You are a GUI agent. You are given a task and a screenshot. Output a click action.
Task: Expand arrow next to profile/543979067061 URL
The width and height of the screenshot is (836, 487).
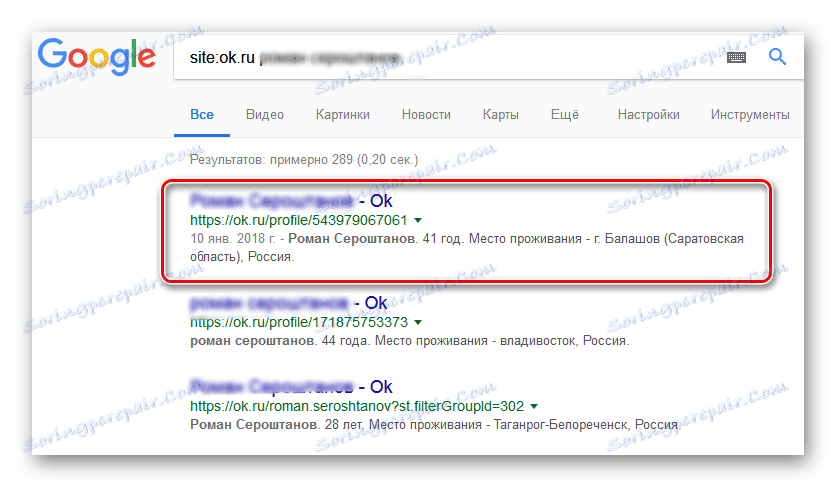click(419, 220)
